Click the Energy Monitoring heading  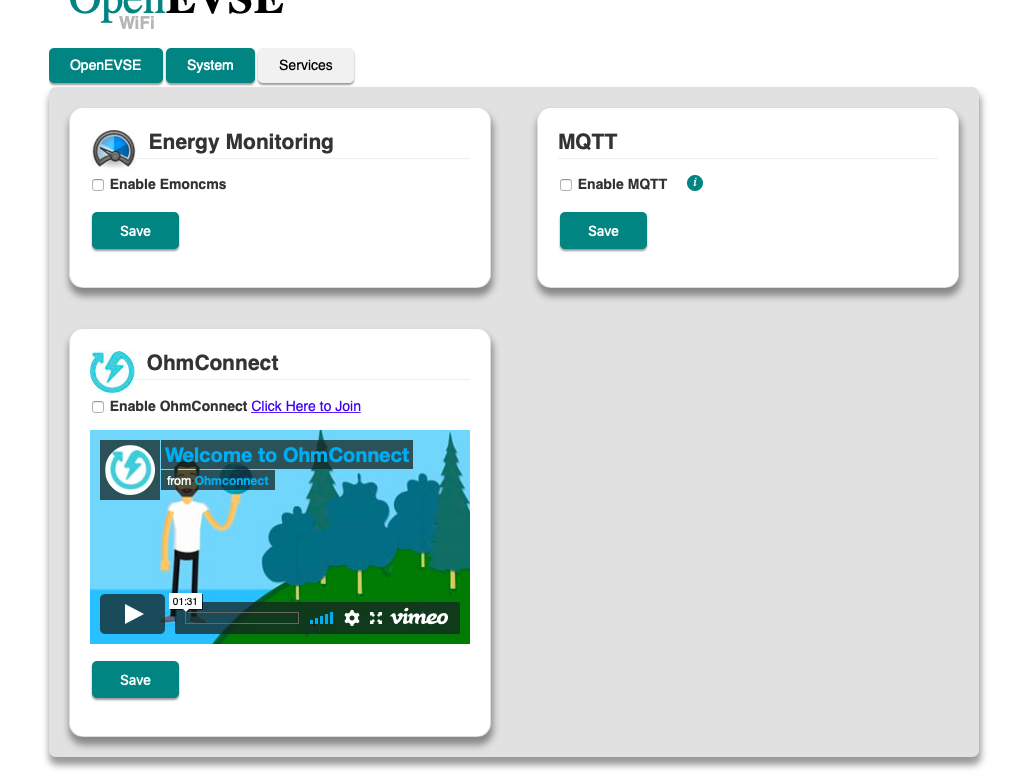pyautogui.click(x=241, y=142)
